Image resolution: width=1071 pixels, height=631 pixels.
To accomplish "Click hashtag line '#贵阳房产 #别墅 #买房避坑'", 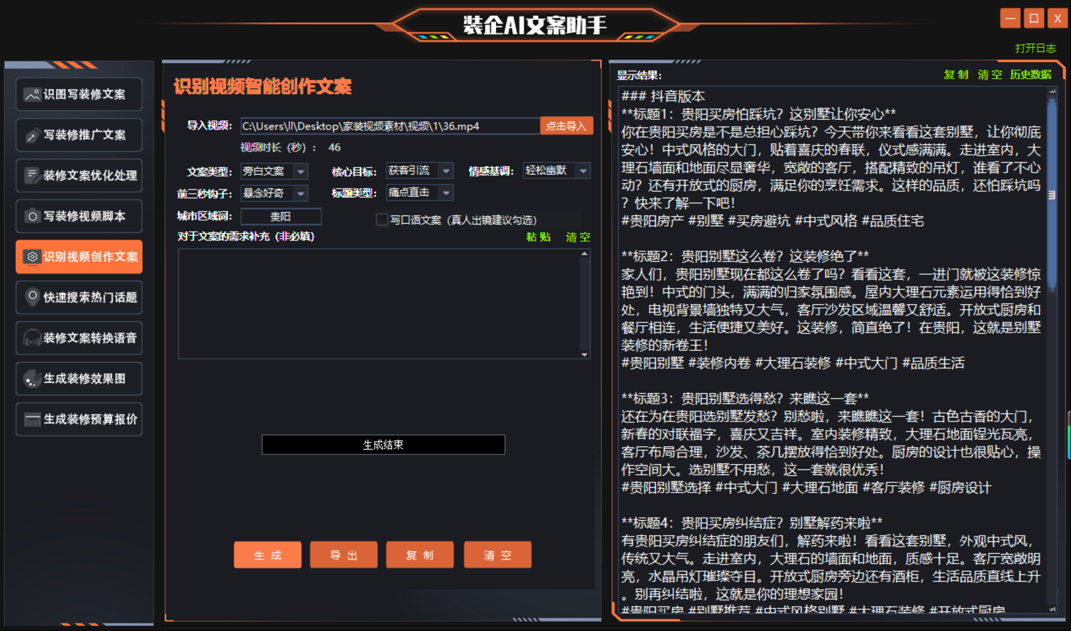I will pos(772,221).
